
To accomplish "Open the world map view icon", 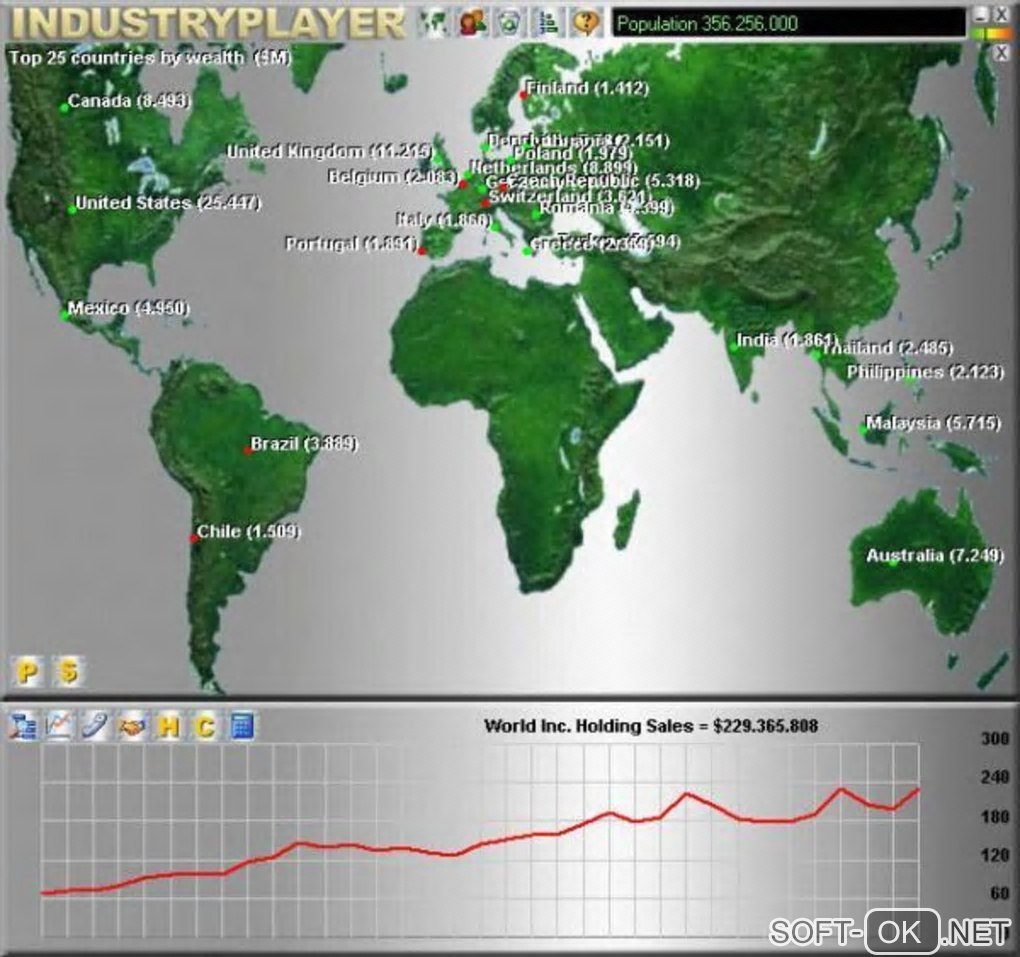I will tap(433, 23).
